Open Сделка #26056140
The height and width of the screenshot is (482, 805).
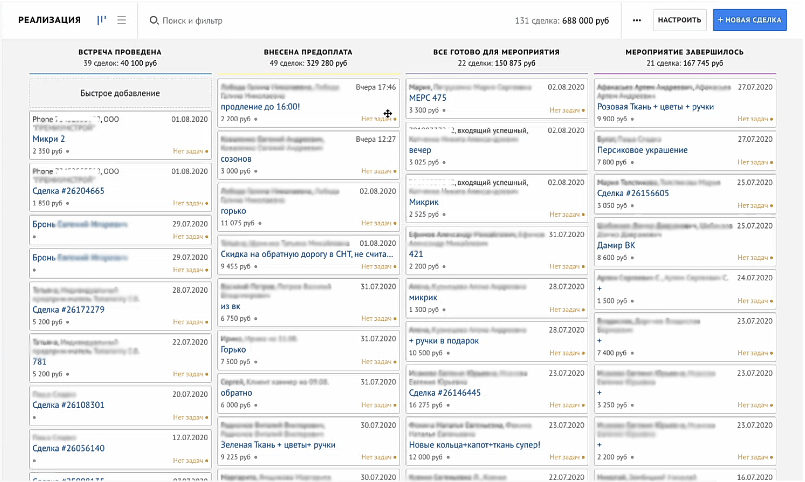68,448
